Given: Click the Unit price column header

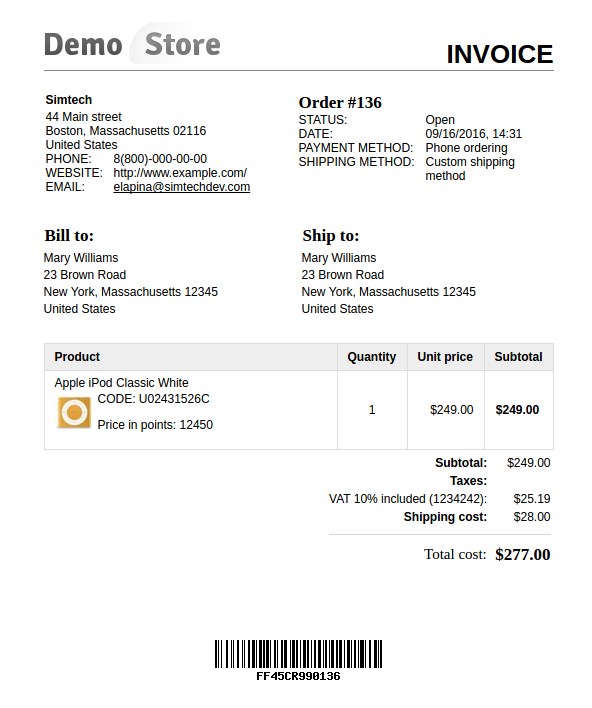Looking at the screenshot, I should [x=445, y=357].
